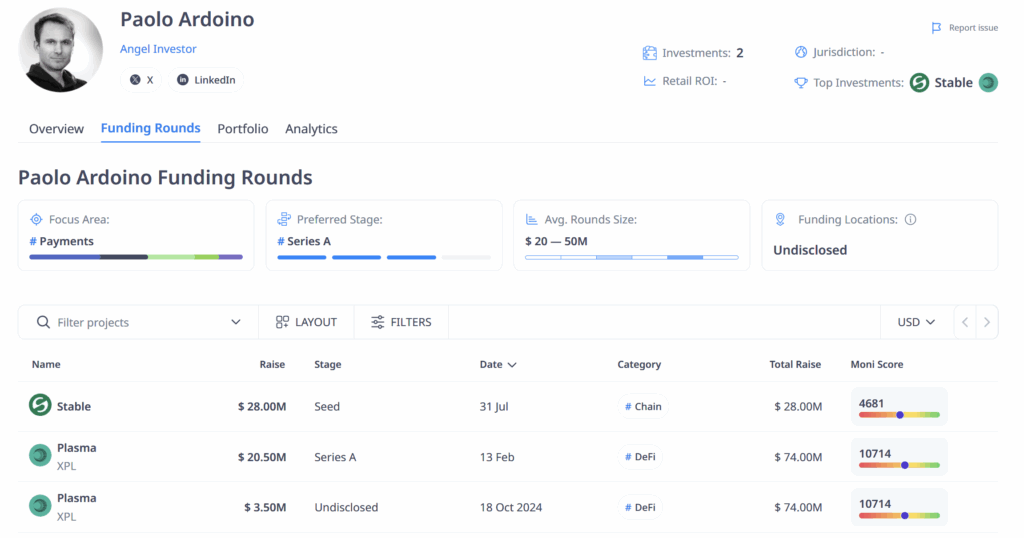Click the Focus Area colored distribution bar
The image size is (1024, 538).
(x=136, y=257)
